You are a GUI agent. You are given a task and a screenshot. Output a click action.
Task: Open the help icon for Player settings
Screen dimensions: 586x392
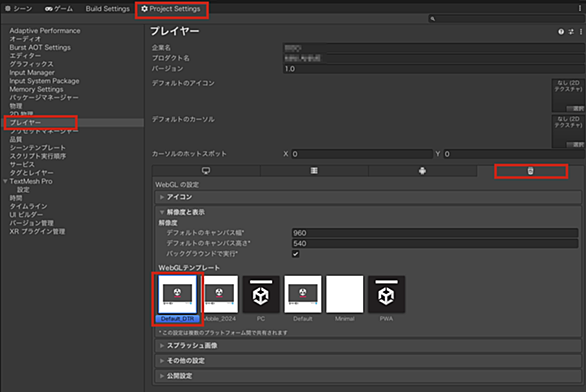(x=561, y=32)
